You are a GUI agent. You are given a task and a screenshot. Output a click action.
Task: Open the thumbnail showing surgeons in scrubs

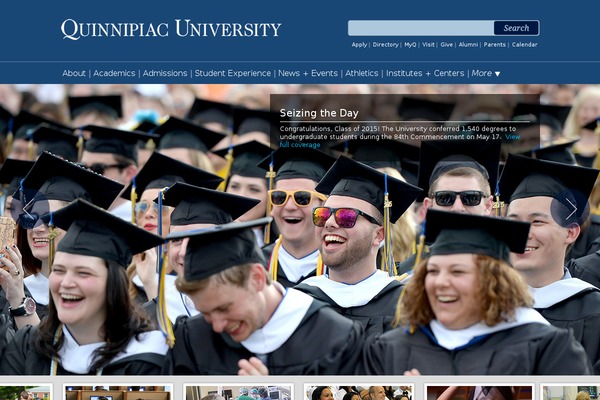click(x=238, y=392)
